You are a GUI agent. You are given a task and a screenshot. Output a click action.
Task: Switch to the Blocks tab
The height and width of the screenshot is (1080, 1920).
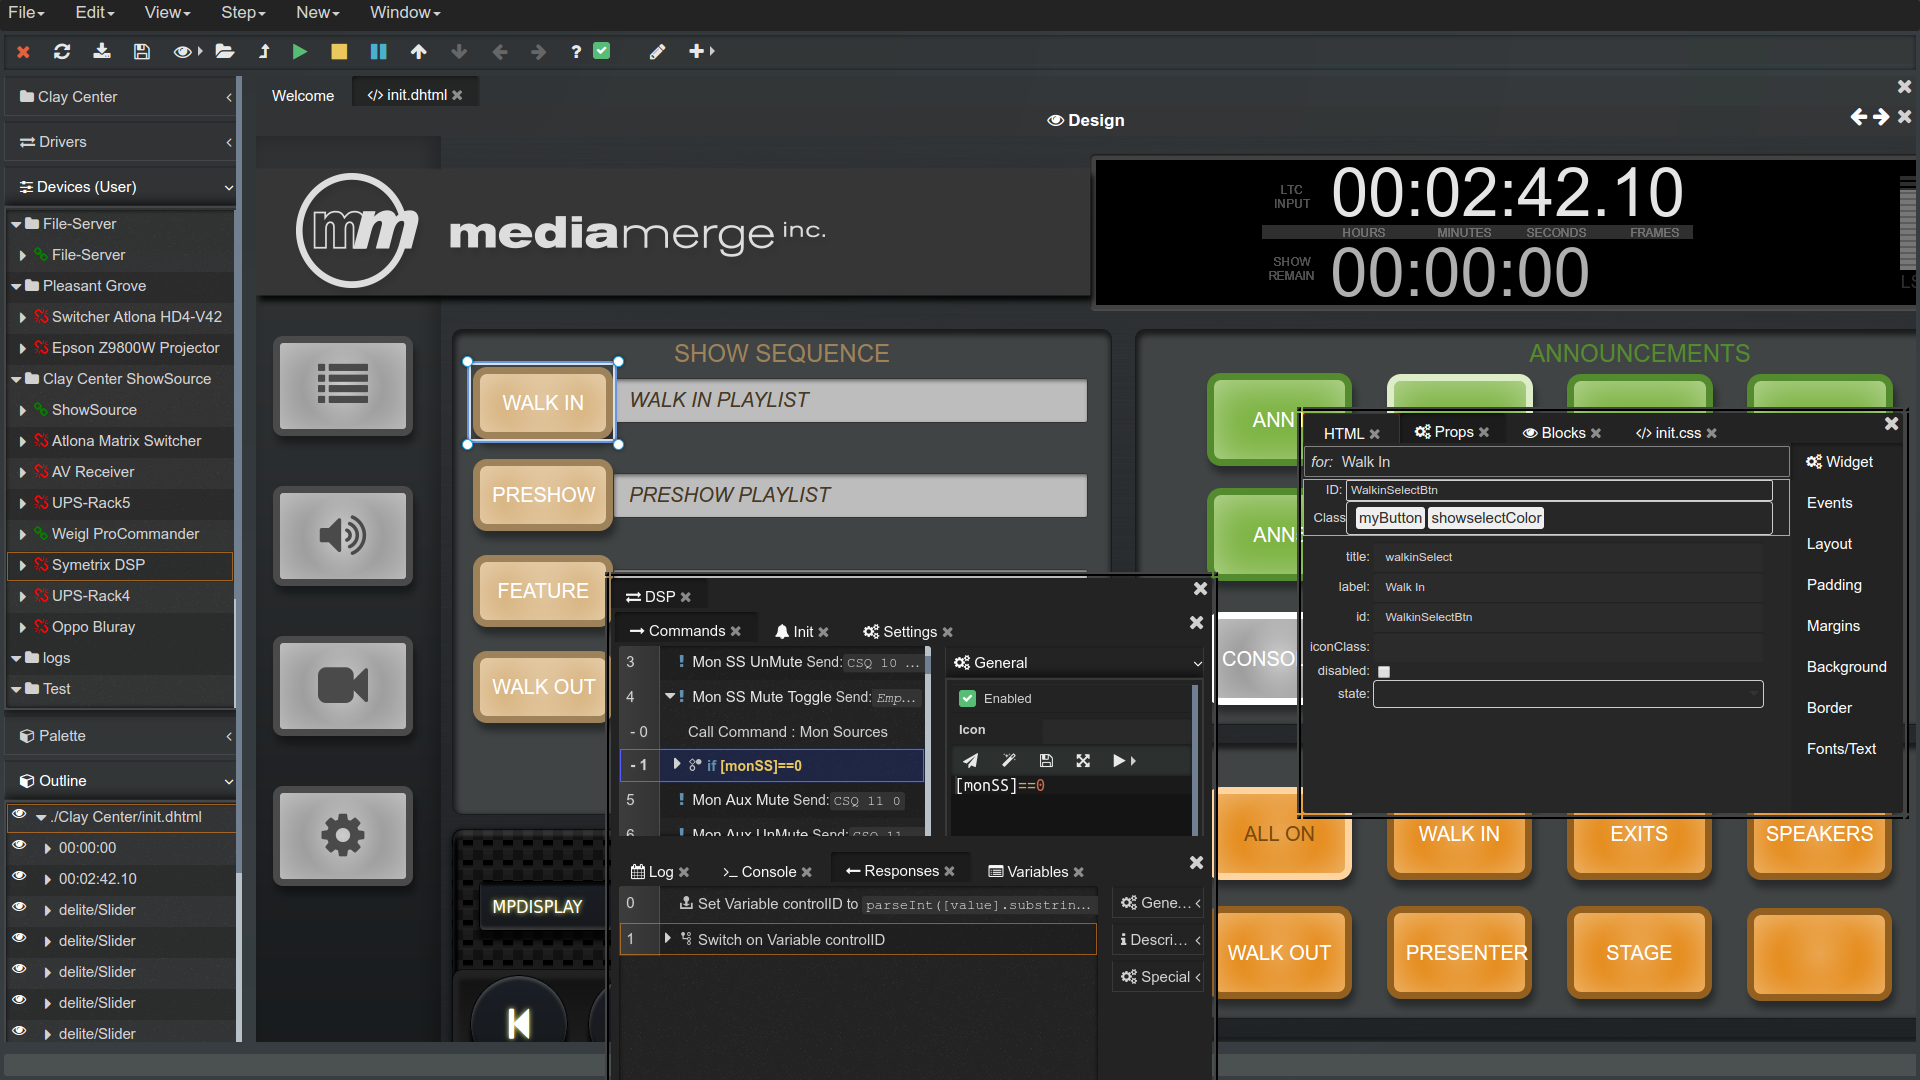1562,433
